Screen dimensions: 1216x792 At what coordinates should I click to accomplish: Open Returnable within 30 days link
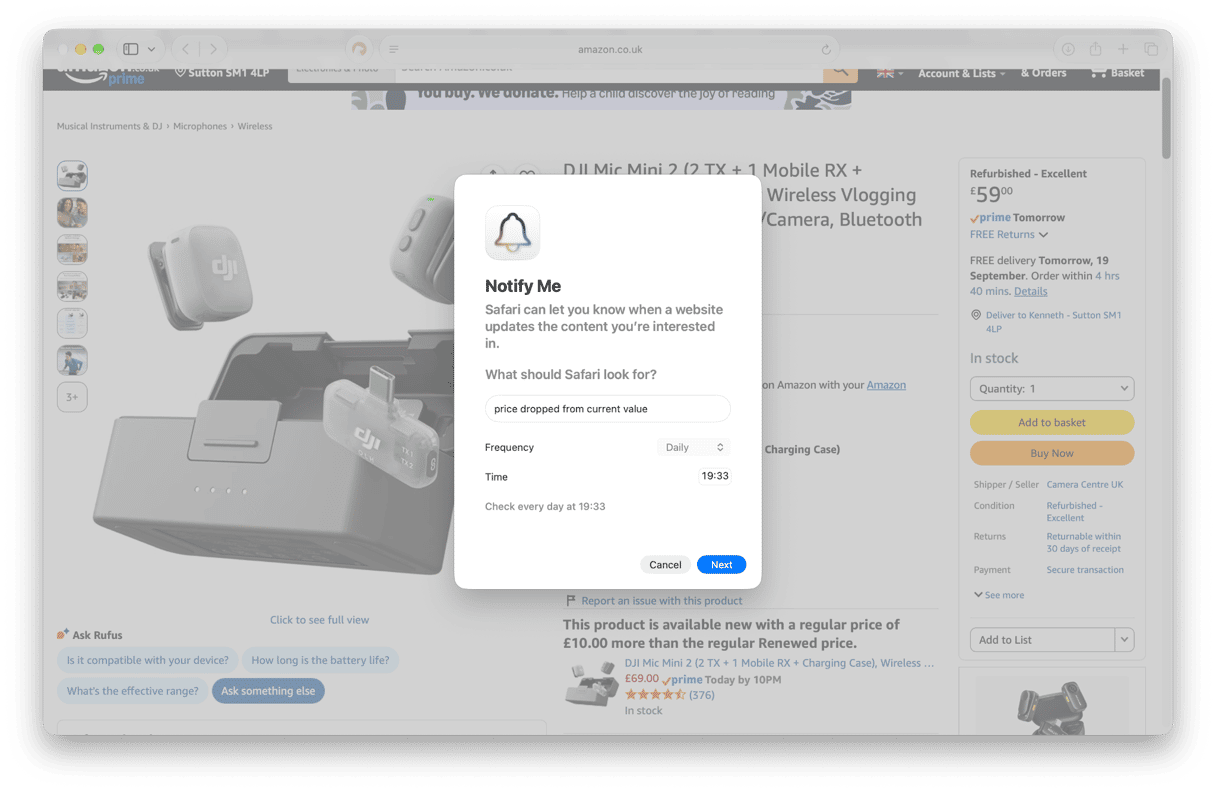point(1084,542)
